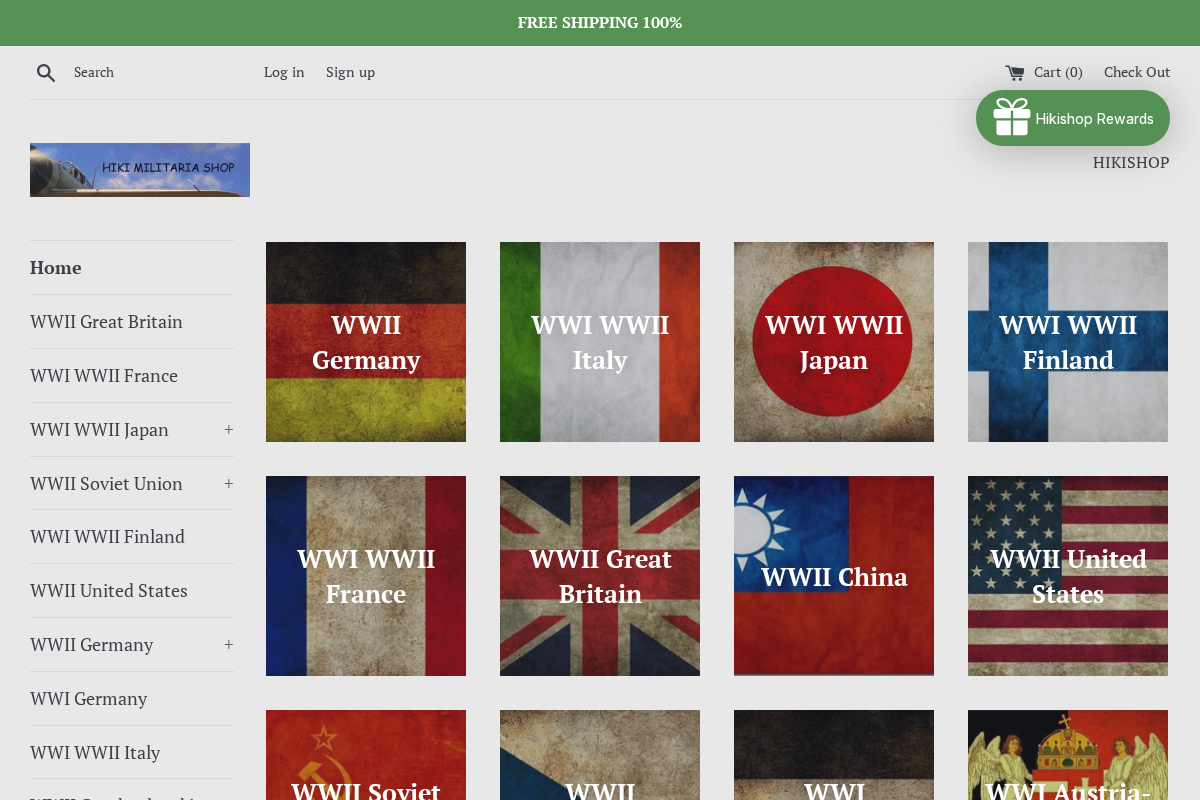Select WWI WWII Finland in the sidebar

pyautogui.click(x=107, y=537)
